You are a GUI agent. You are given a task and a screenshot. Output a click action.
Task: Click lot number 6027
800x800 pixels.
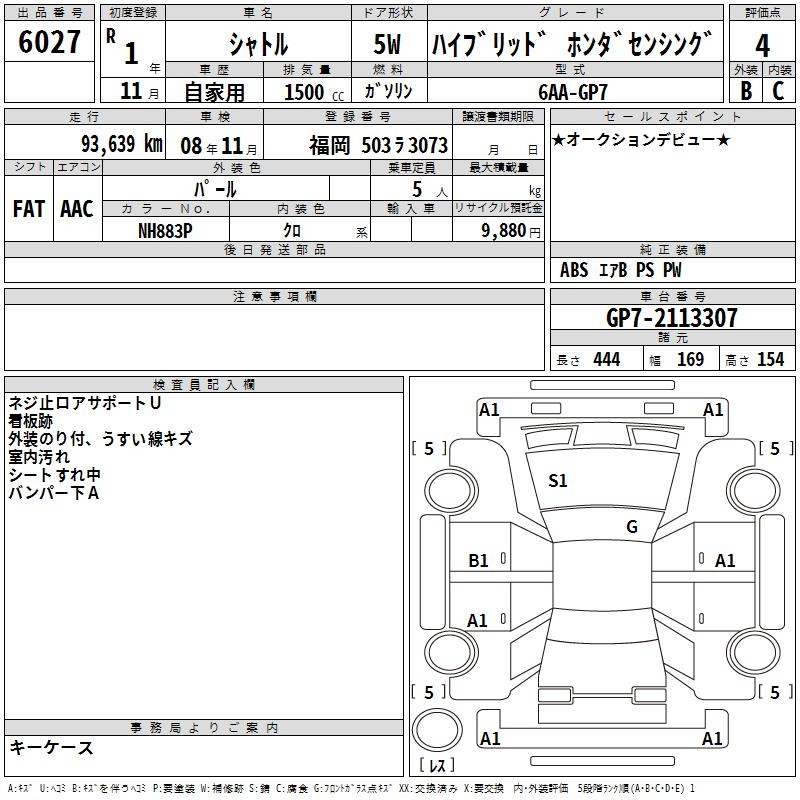pos(50,43)
